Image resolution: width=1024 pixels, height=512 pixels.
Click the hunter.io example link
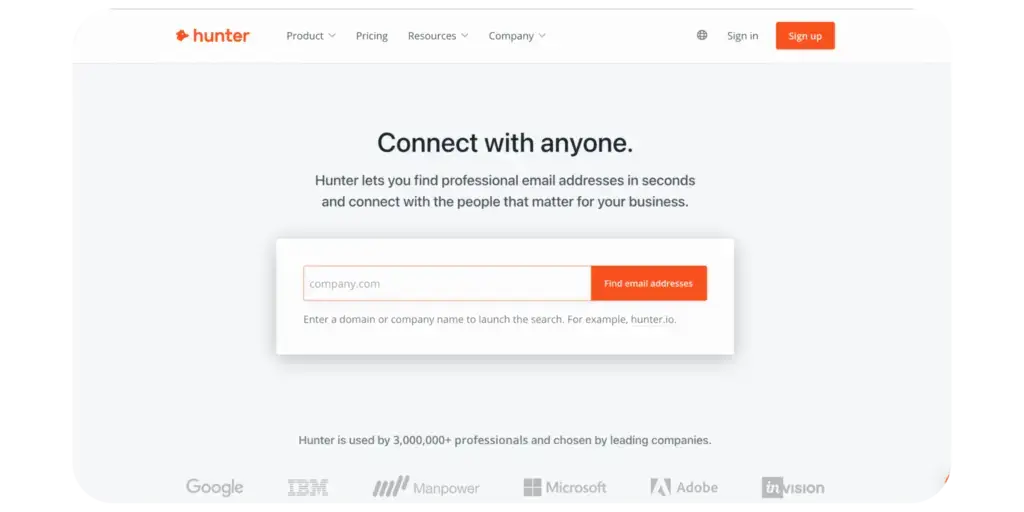pos(653,320)
